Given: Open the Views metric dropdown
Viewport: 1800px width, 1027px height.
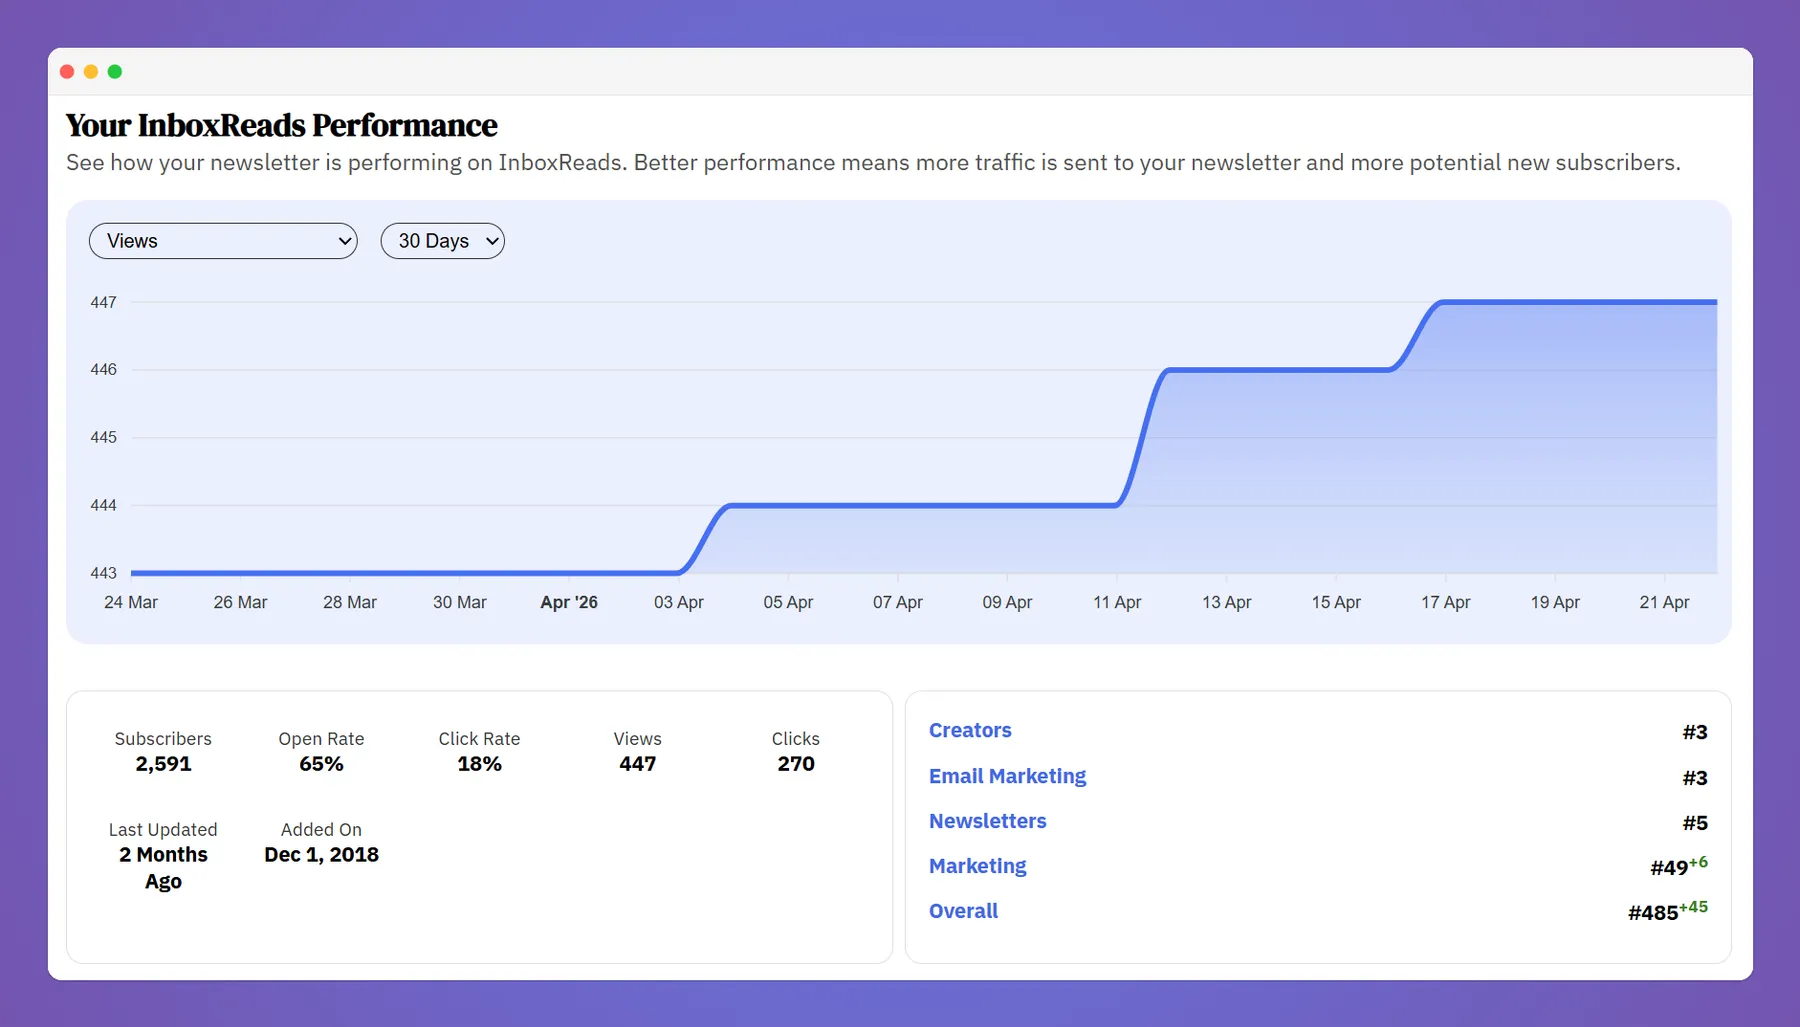Looking at the screenshot, I should pos(223,241).
